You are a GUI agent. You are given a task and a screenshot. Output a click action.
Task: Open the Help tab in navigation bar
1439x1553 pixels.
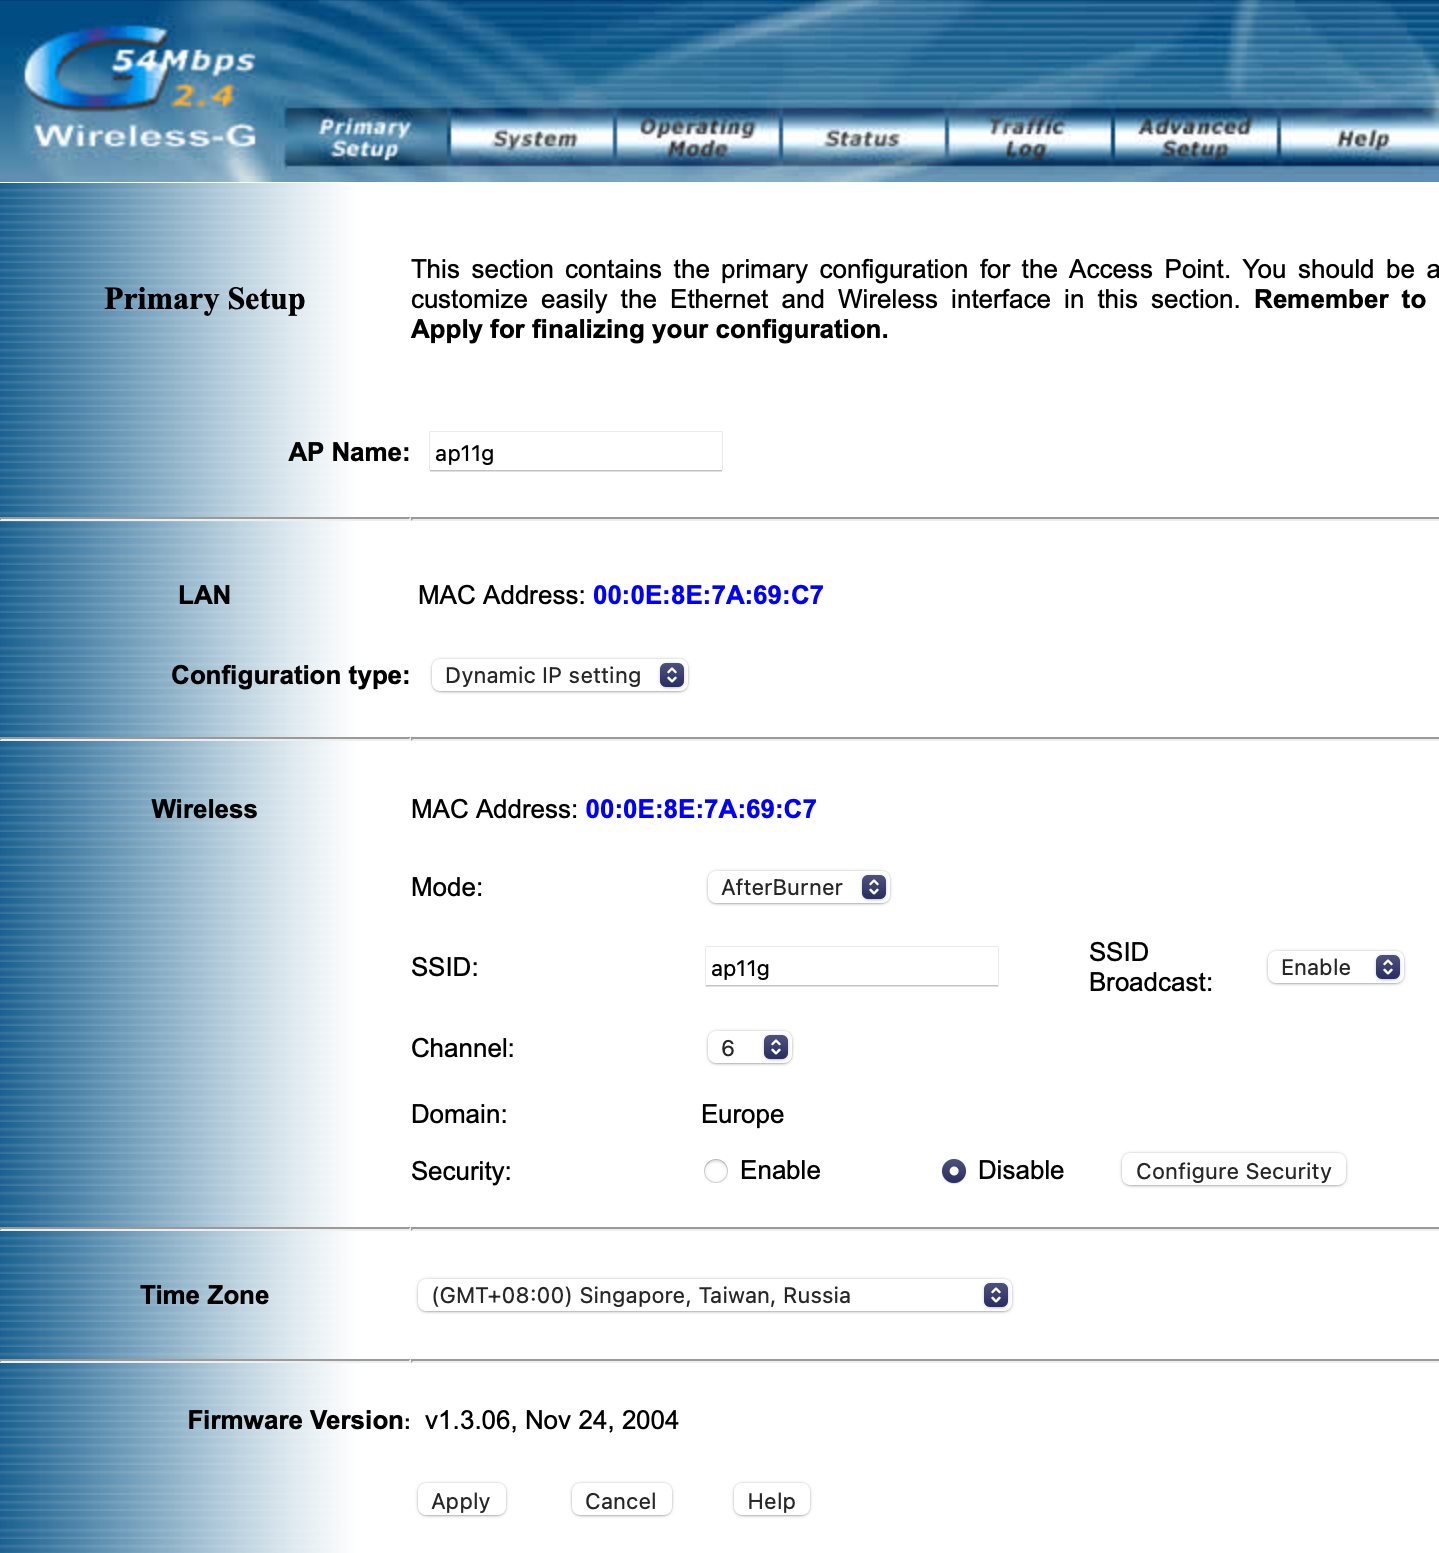[x=1360, y=137]
